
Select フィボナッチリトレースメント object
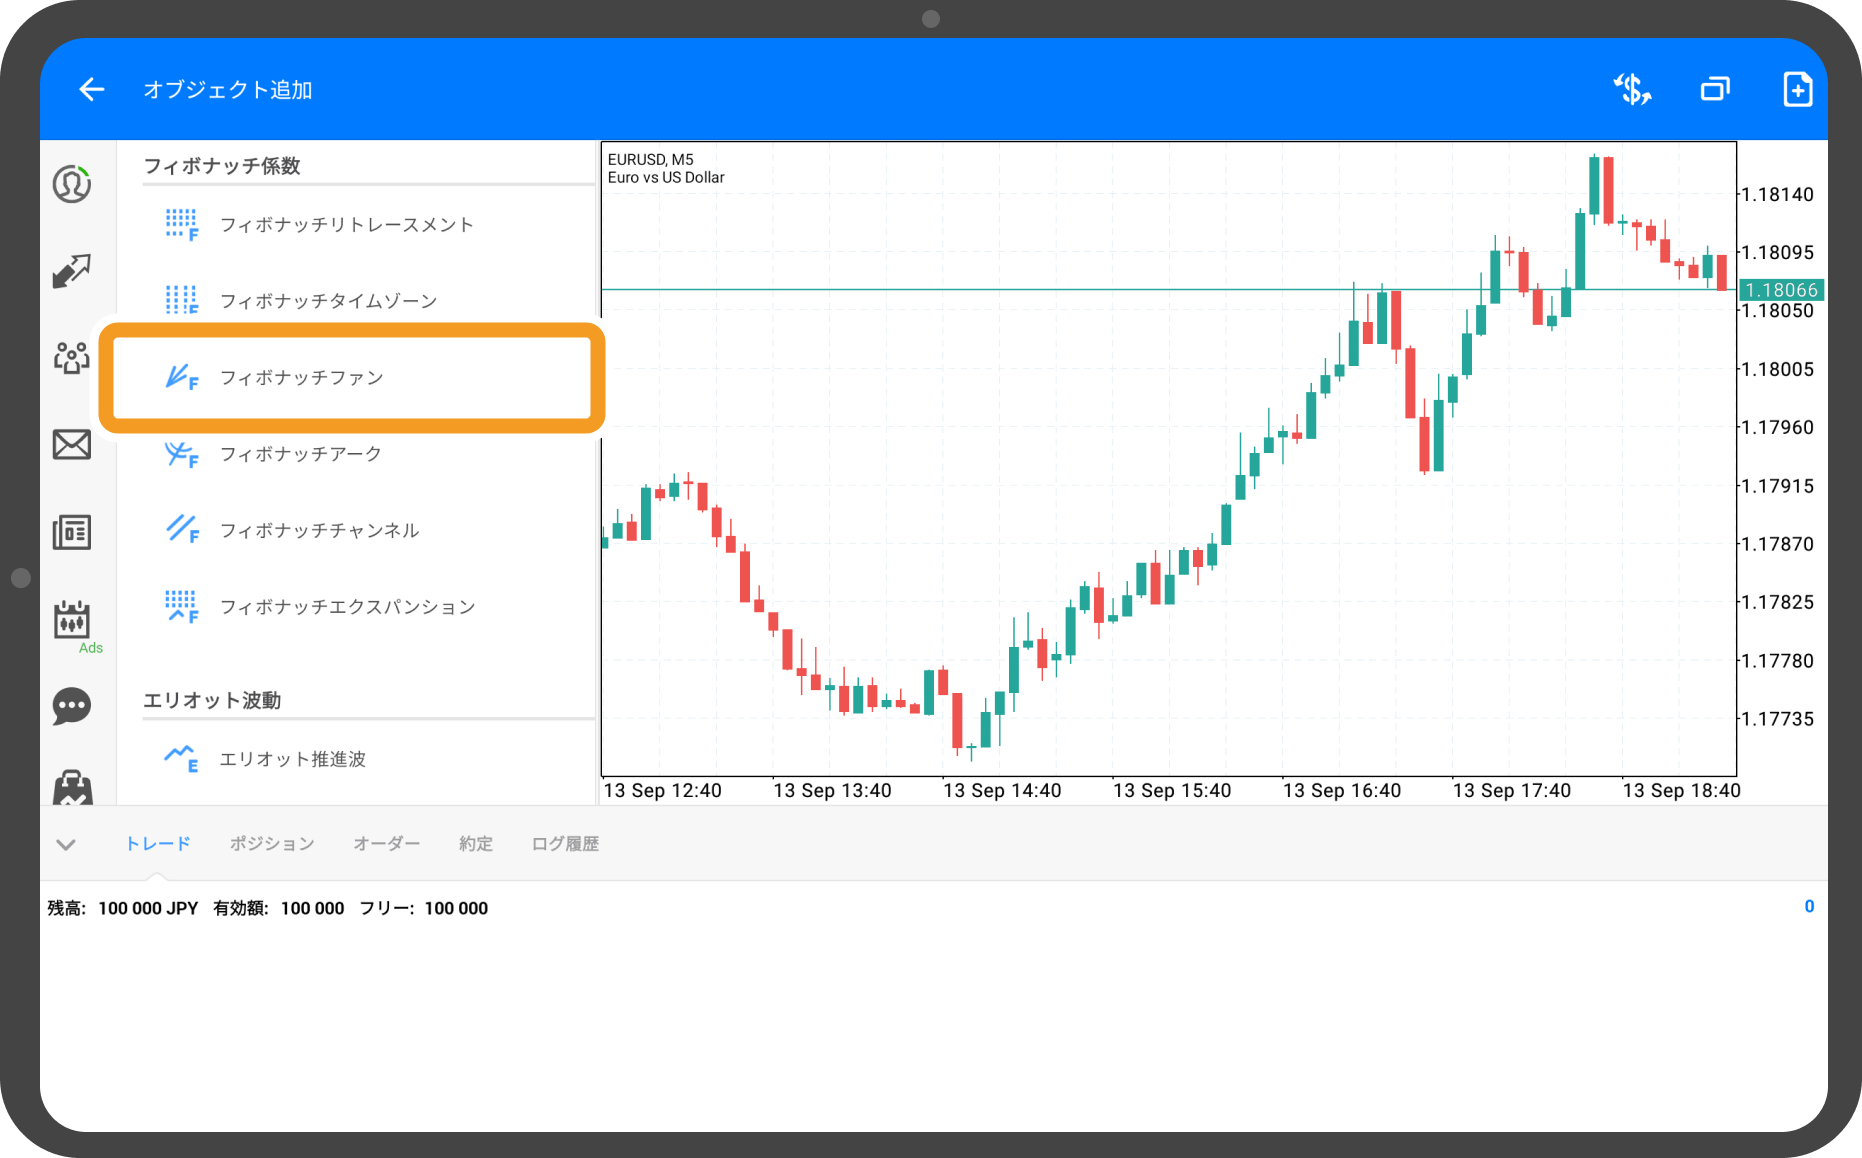346,225
